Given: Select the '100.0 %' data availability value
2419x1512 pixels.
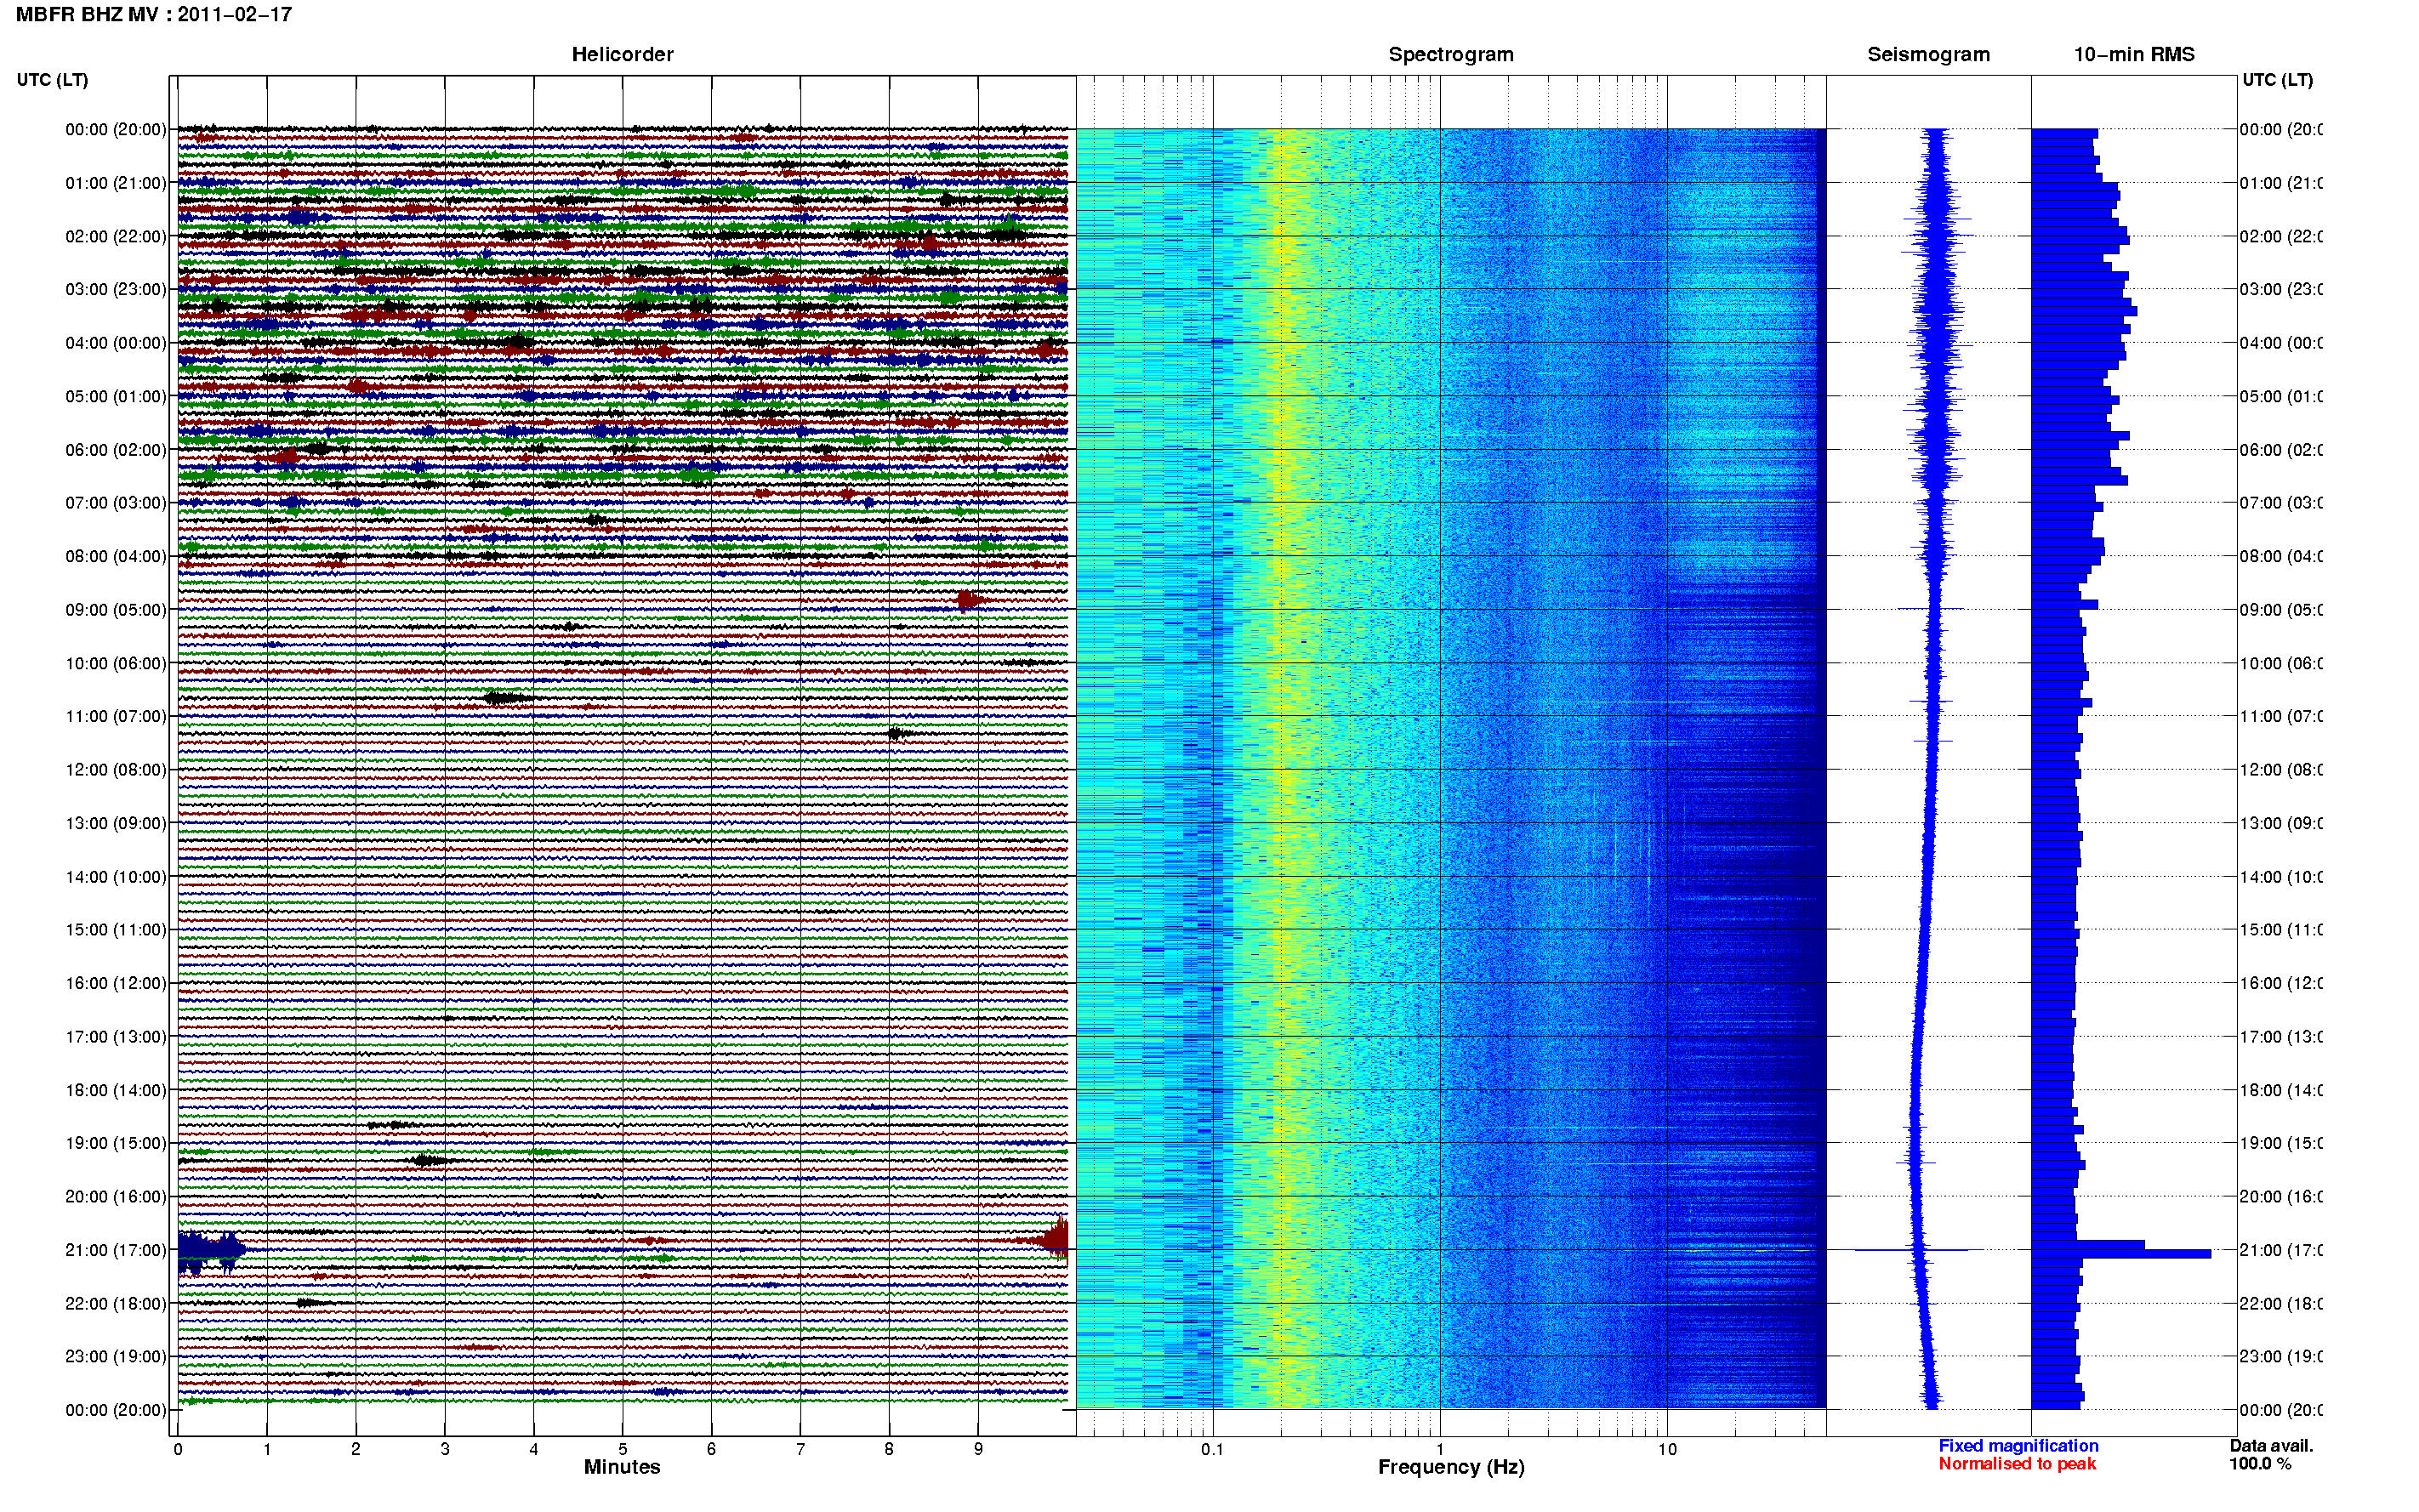Looking at the screenshot, I should (x=2259, y=1464).
